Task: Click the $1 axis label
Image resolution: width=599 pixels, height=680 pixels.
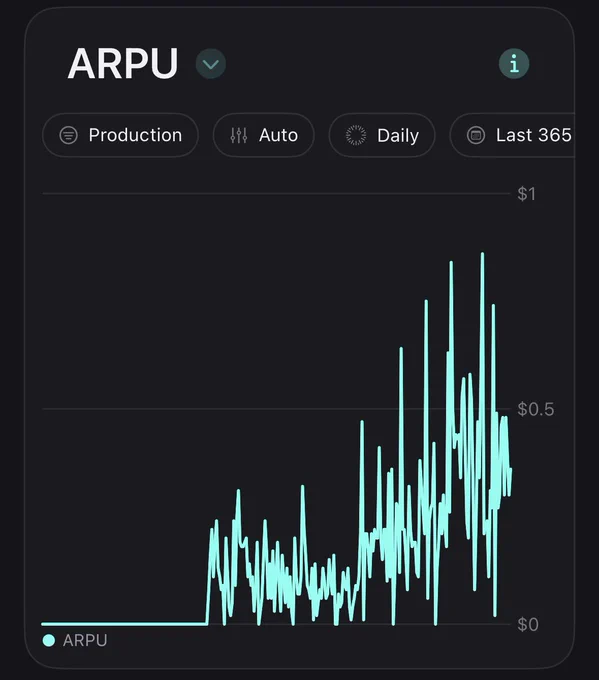Action: [x=527, y=194]
